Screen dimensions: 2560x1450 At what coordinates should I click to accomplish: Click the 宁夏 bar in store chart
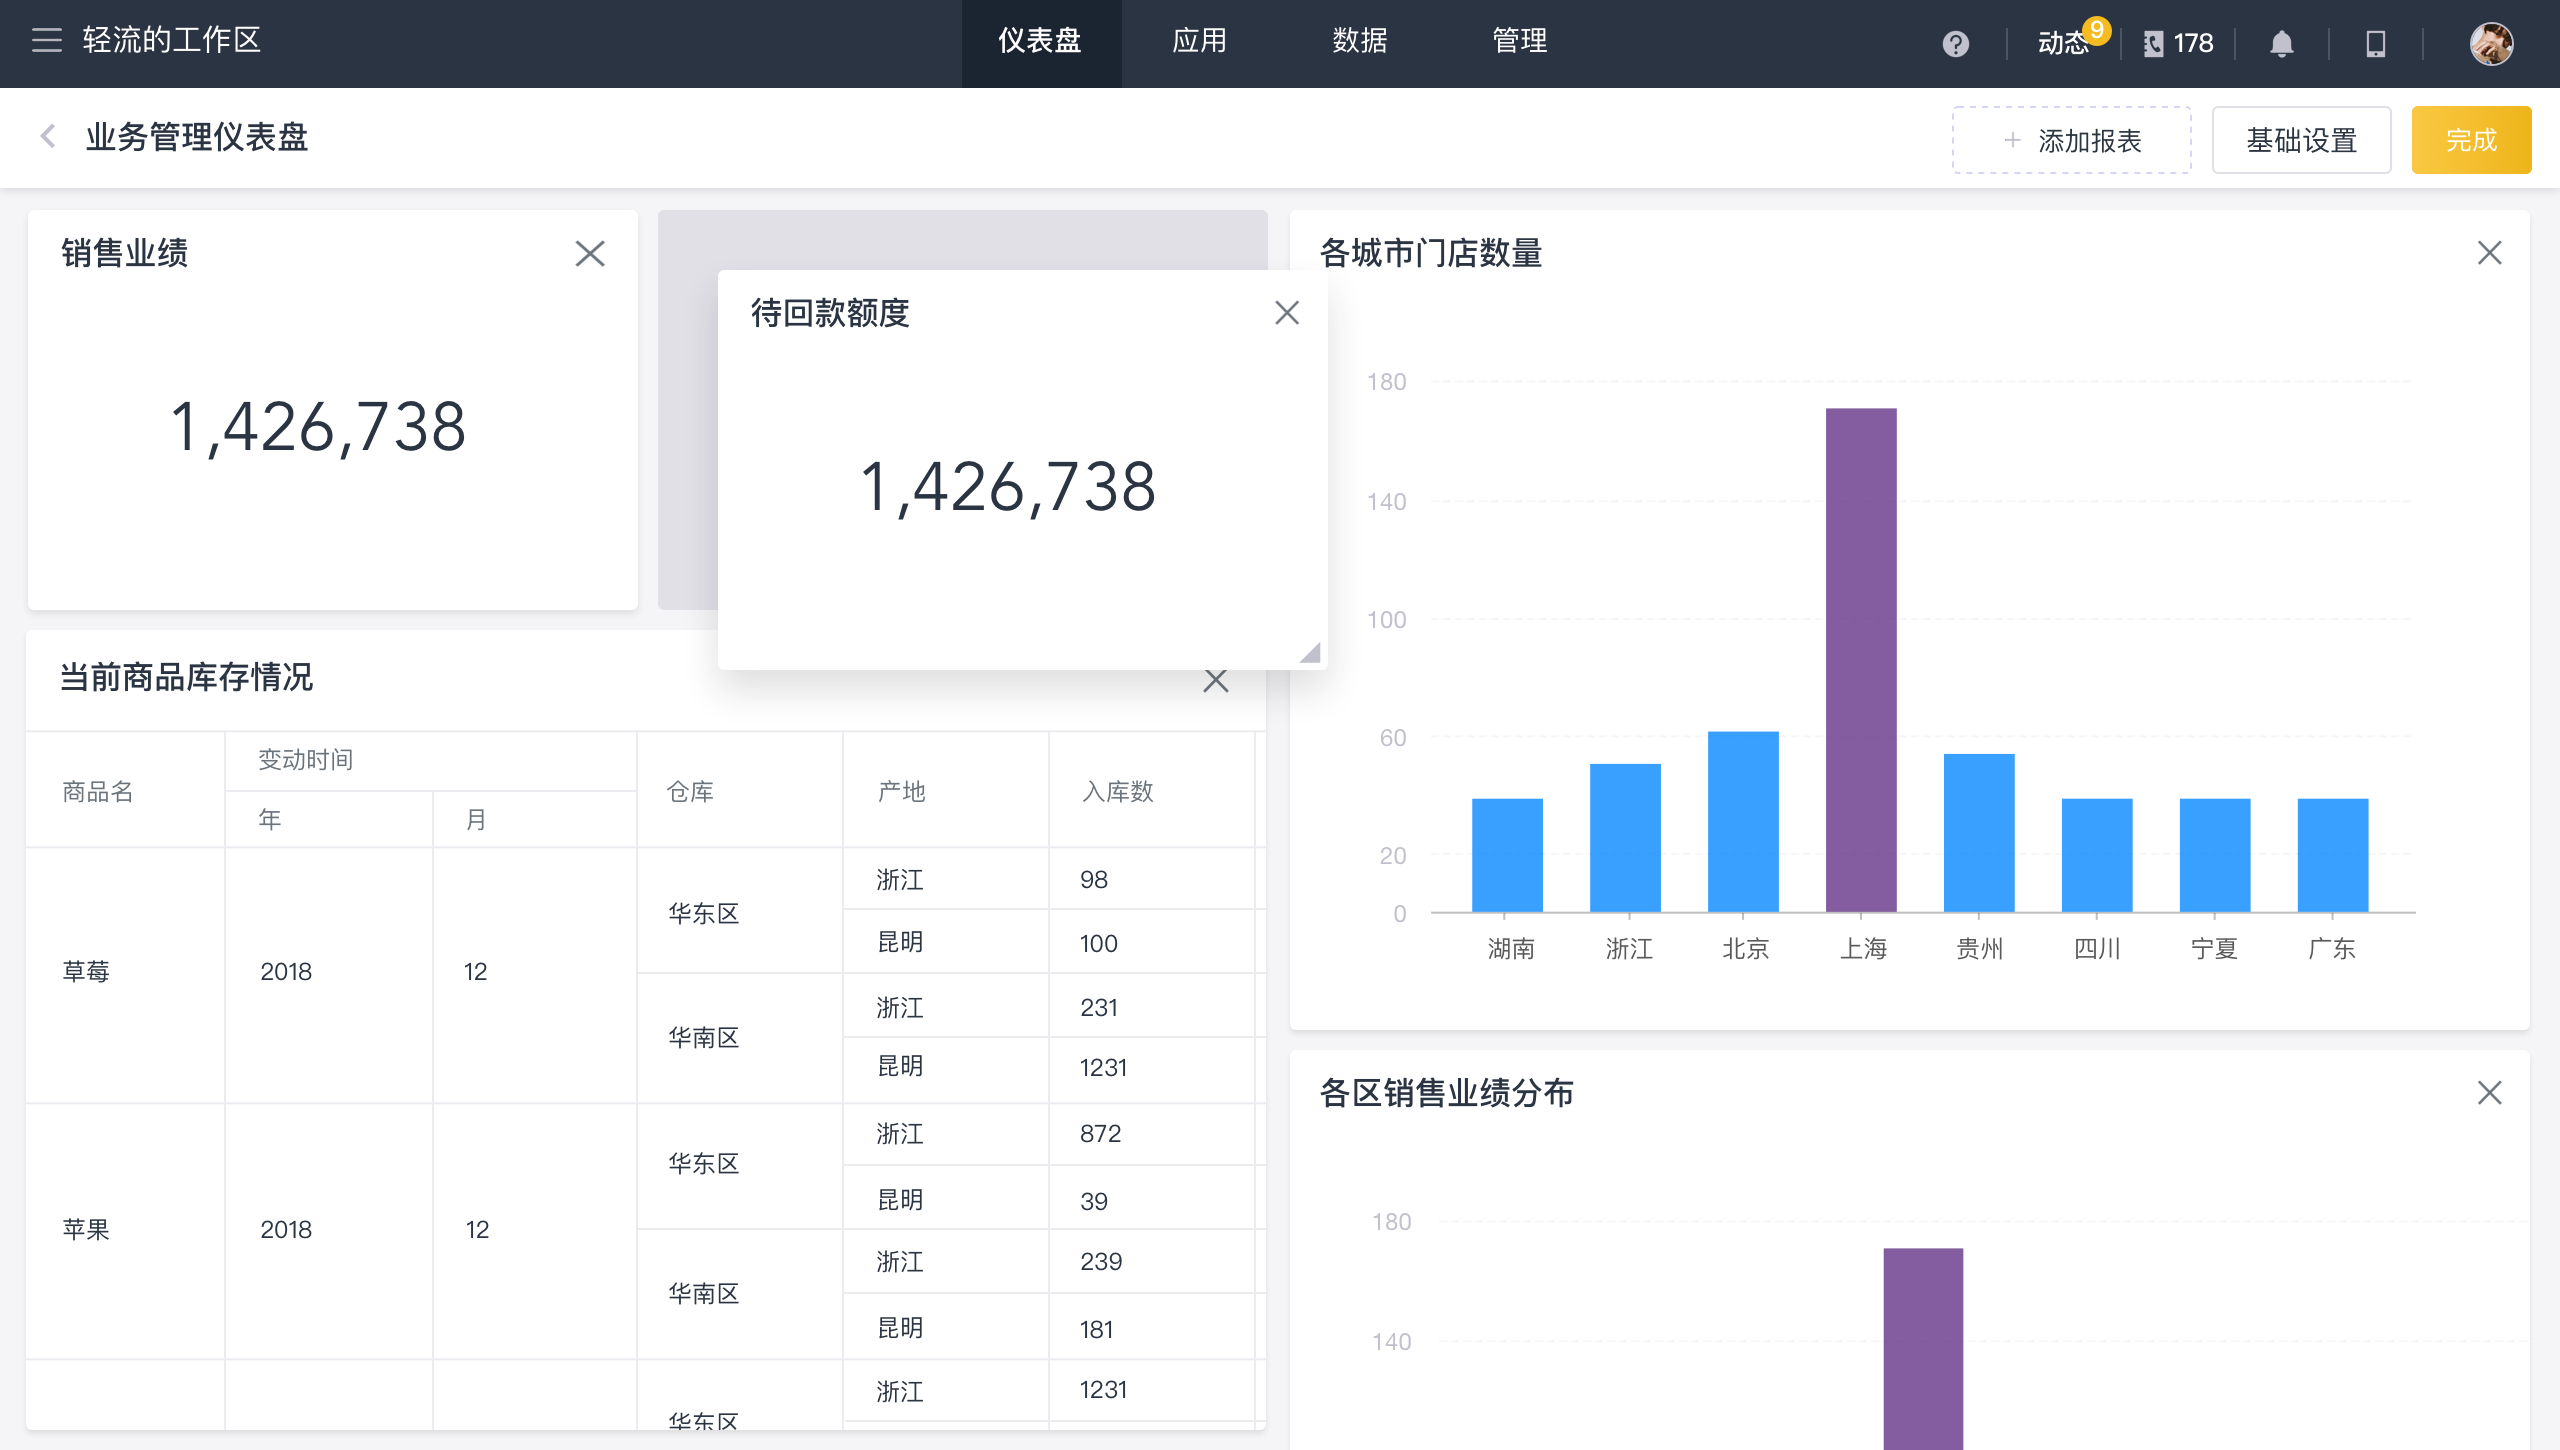coord(2215,855)
